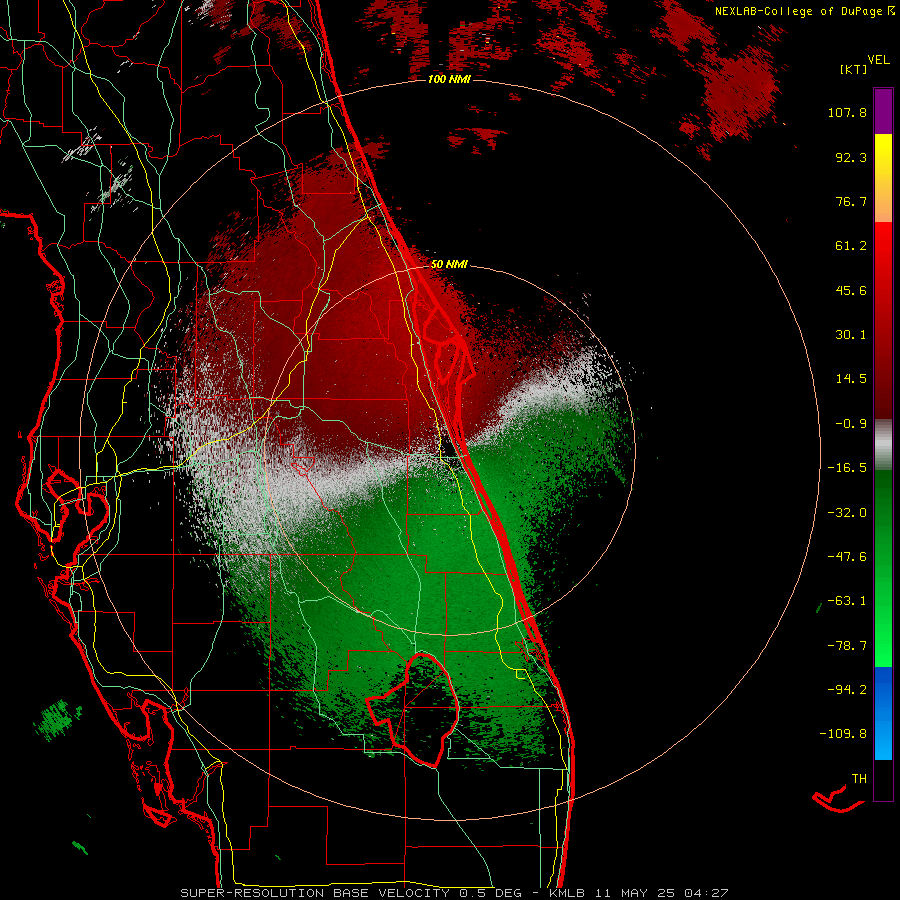Click the 100 NMI range ring label
Screen dimensions: 900x900
tap(449, 79)
